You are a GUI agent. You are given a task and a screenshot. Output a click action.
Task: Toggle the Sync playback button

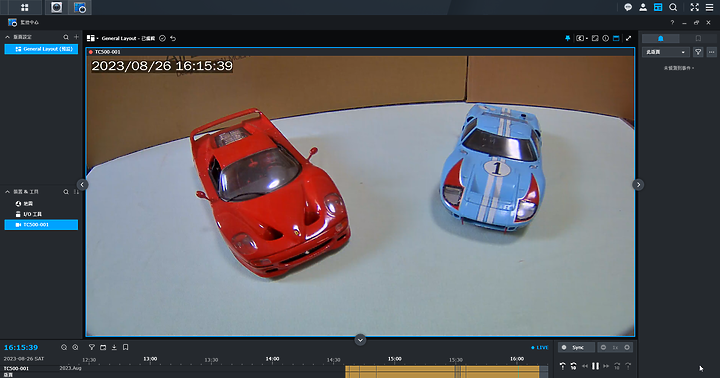[x=576, y=348]
